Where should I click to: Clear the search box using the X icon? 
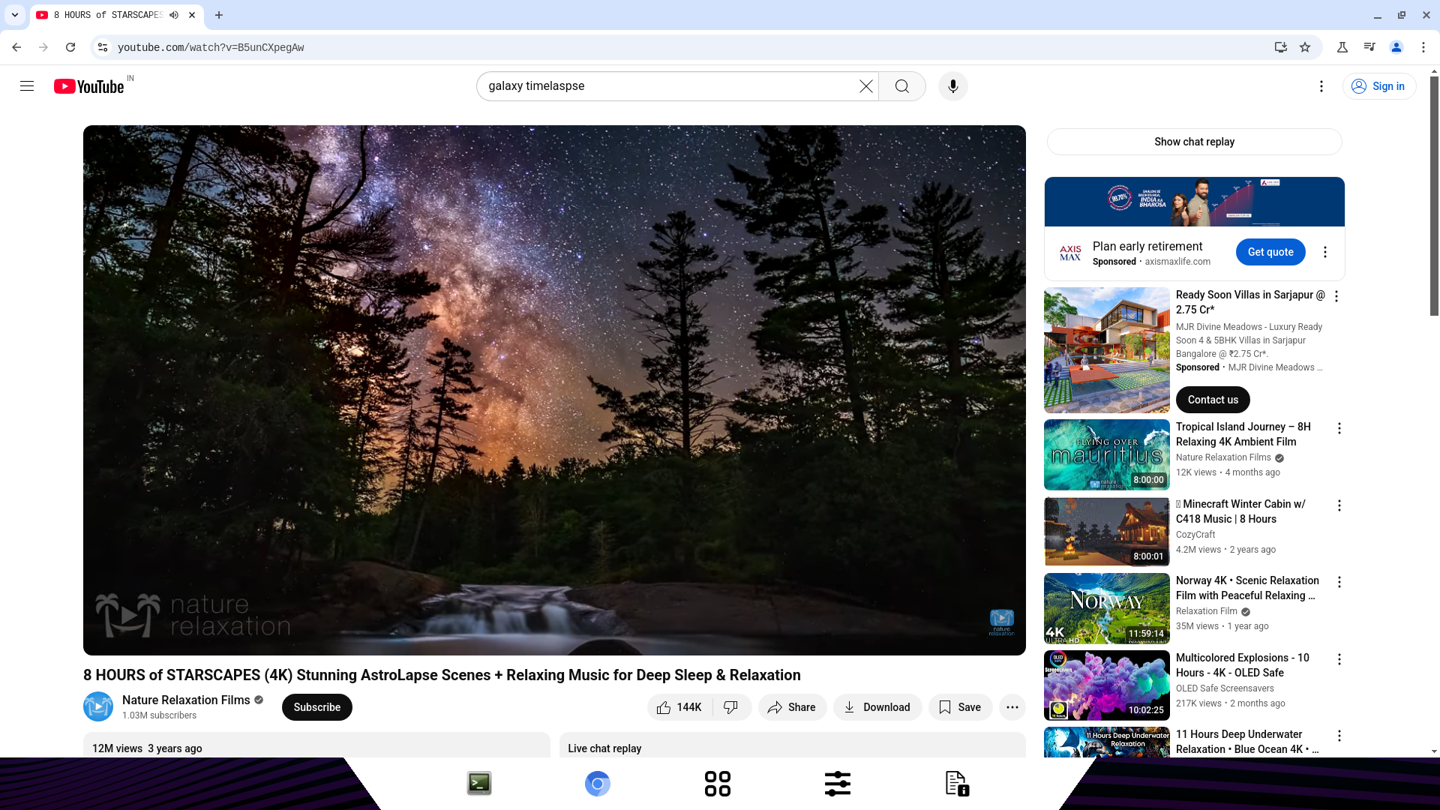click(865, 86)
